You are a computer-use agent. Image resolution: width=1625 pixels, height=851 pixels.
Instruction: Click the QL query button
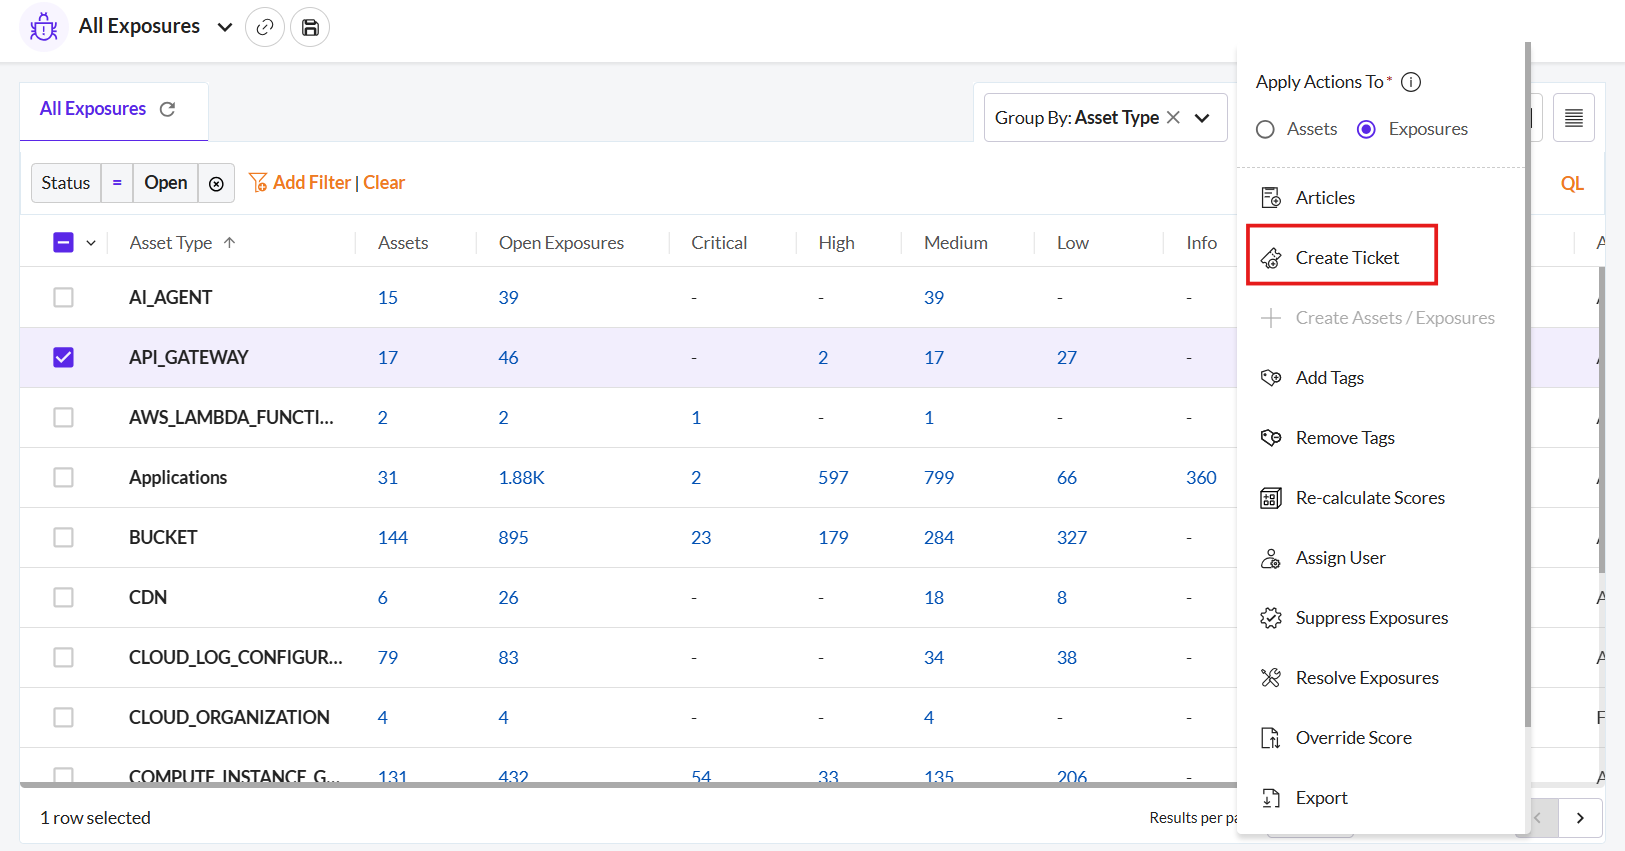point(1572,183)
